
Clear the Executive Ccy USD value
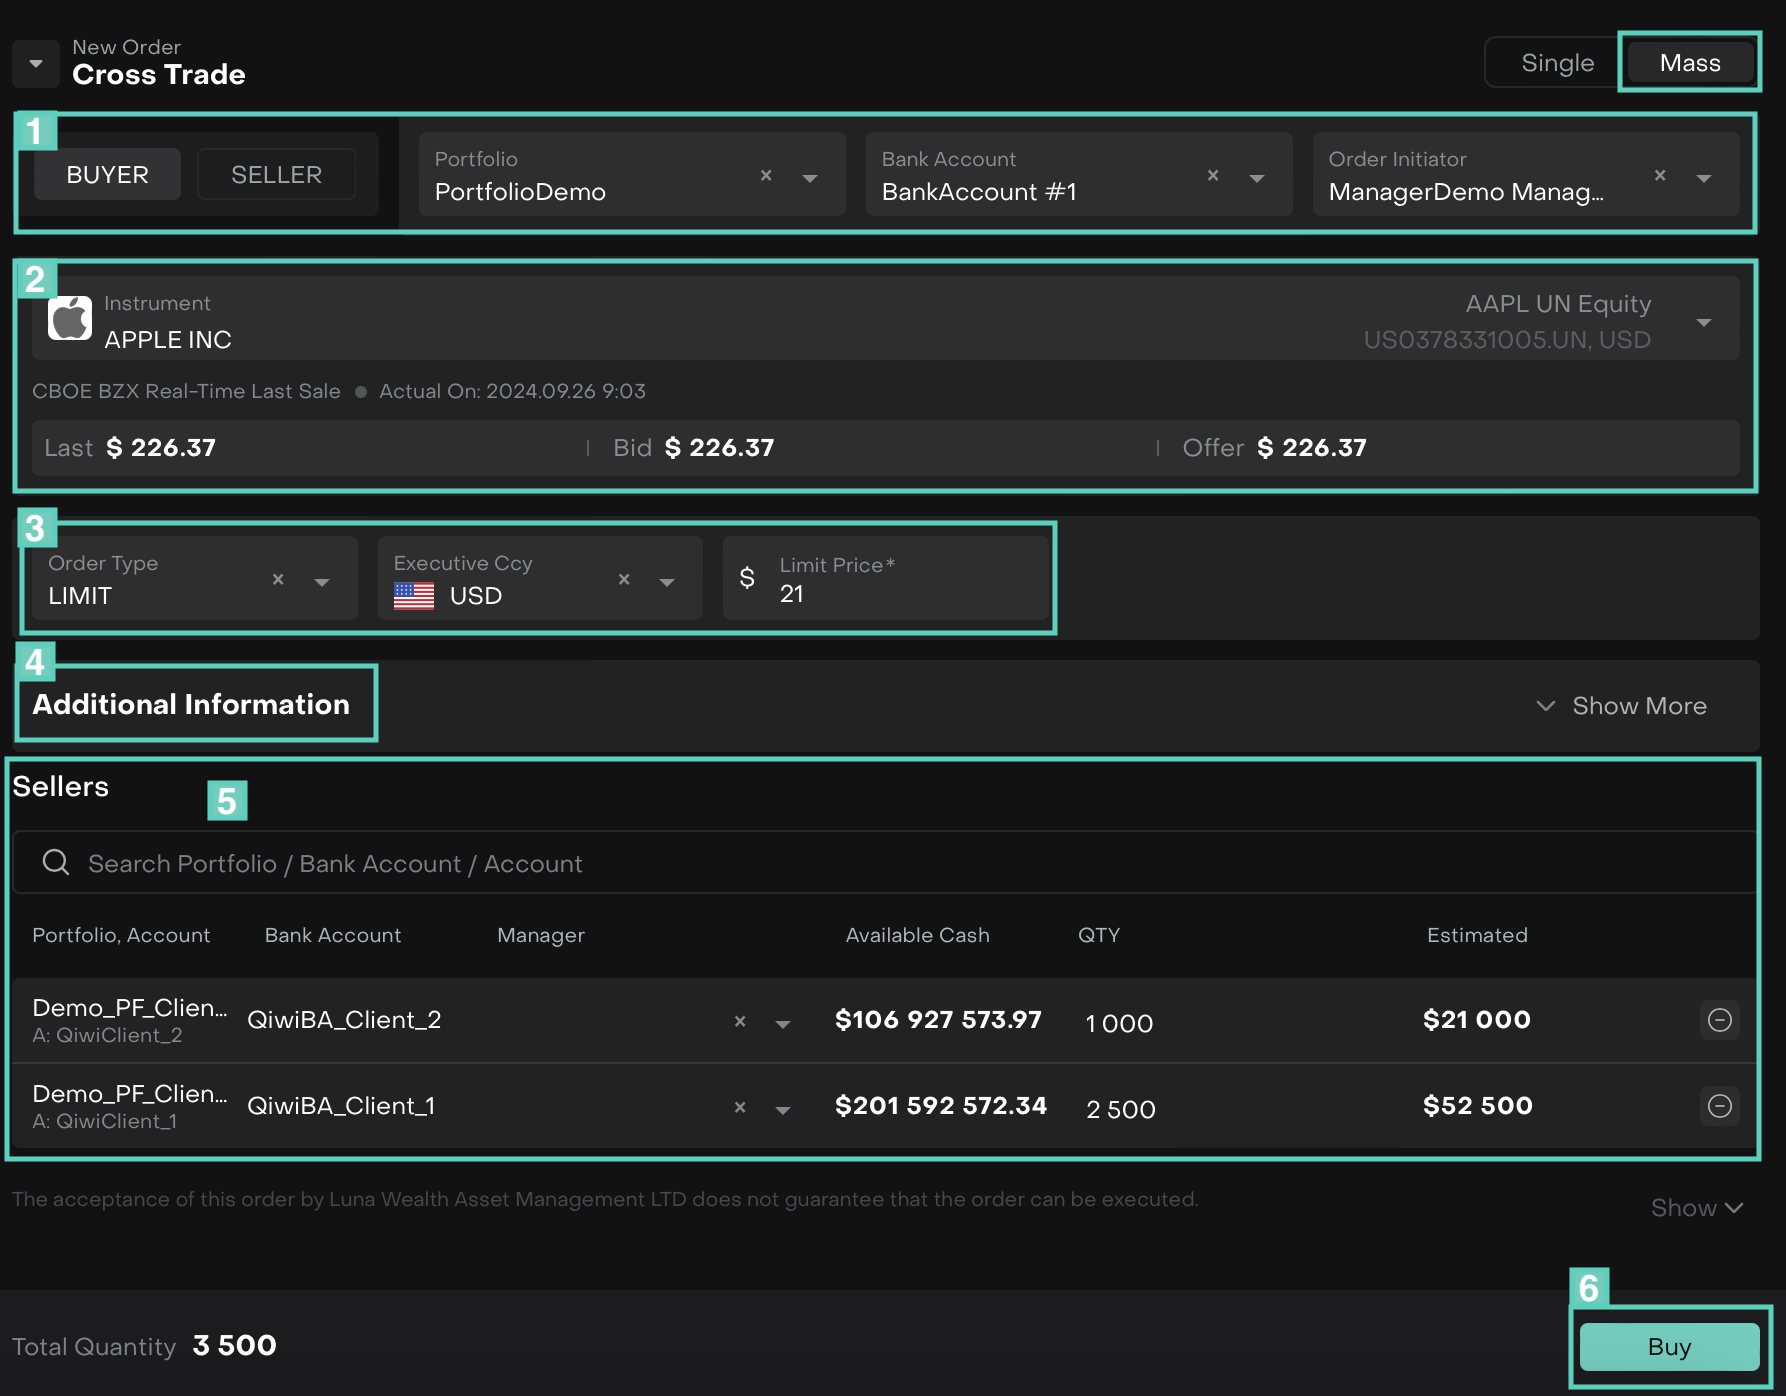624,580
